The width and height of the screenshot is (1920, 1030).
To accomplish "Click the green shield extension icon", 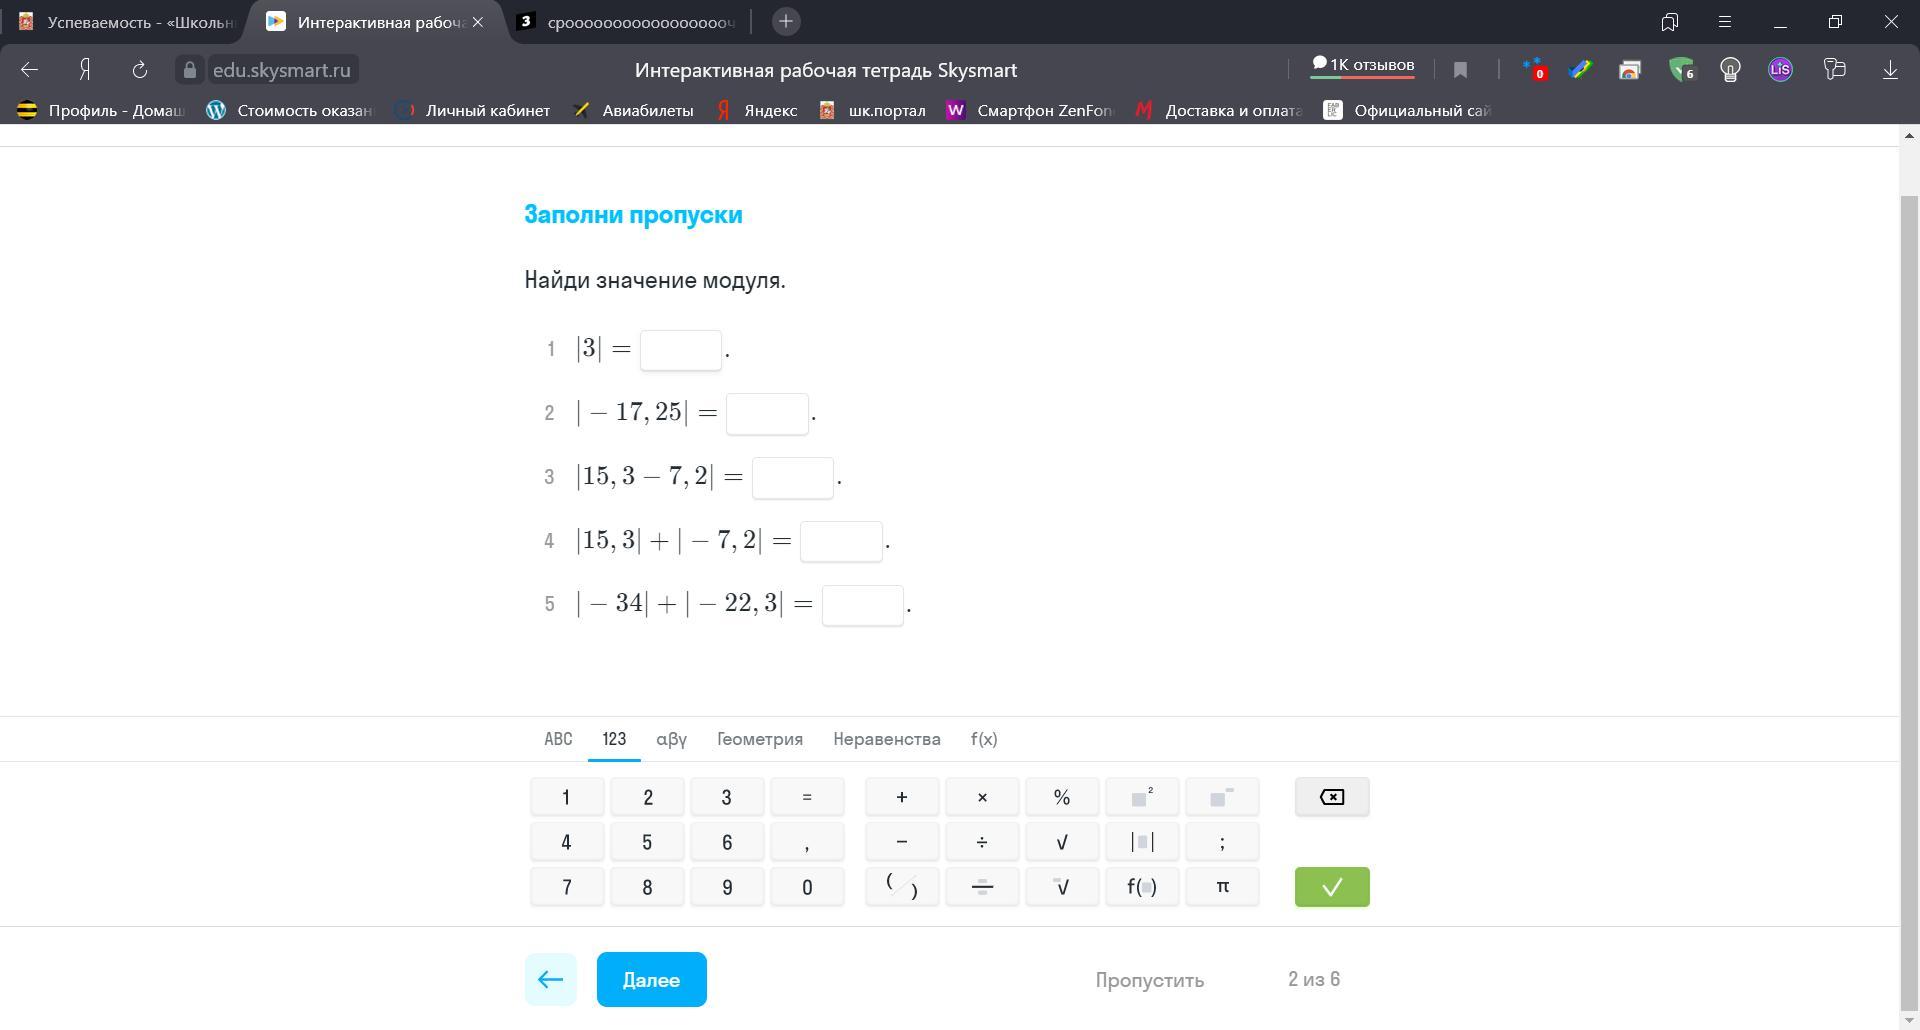I will pos(1682,70).
